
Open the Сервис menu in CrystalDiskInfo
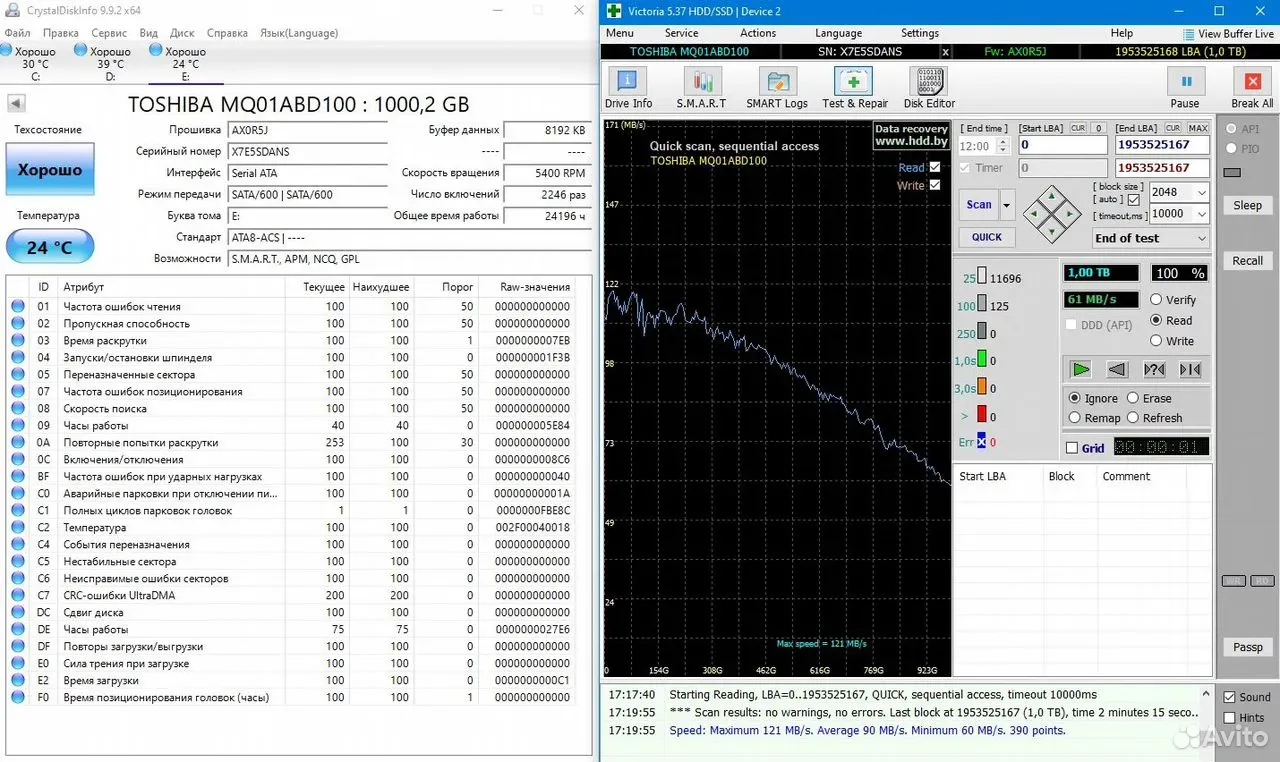109,33
